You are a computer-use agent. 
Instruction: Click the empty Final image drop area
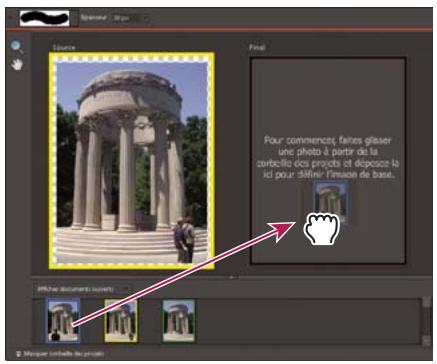pyautogui.click(x=328, y=161)
